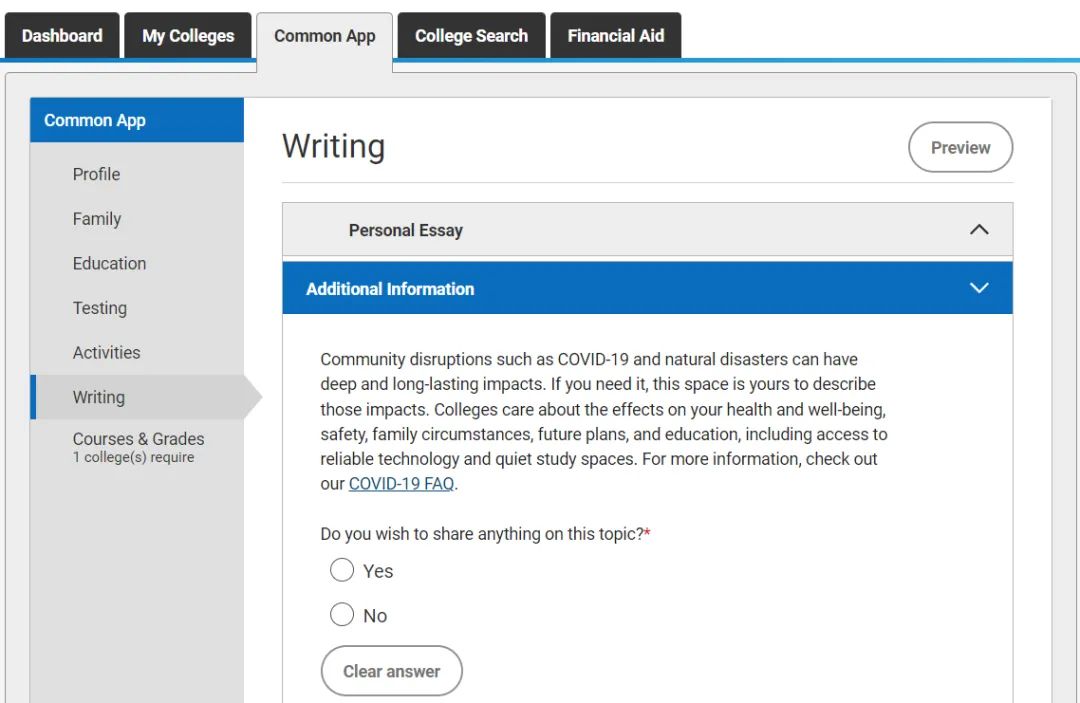Screen dimensions: 1080x703
Task: Select the Yes radio button
Action: (342, 570)
